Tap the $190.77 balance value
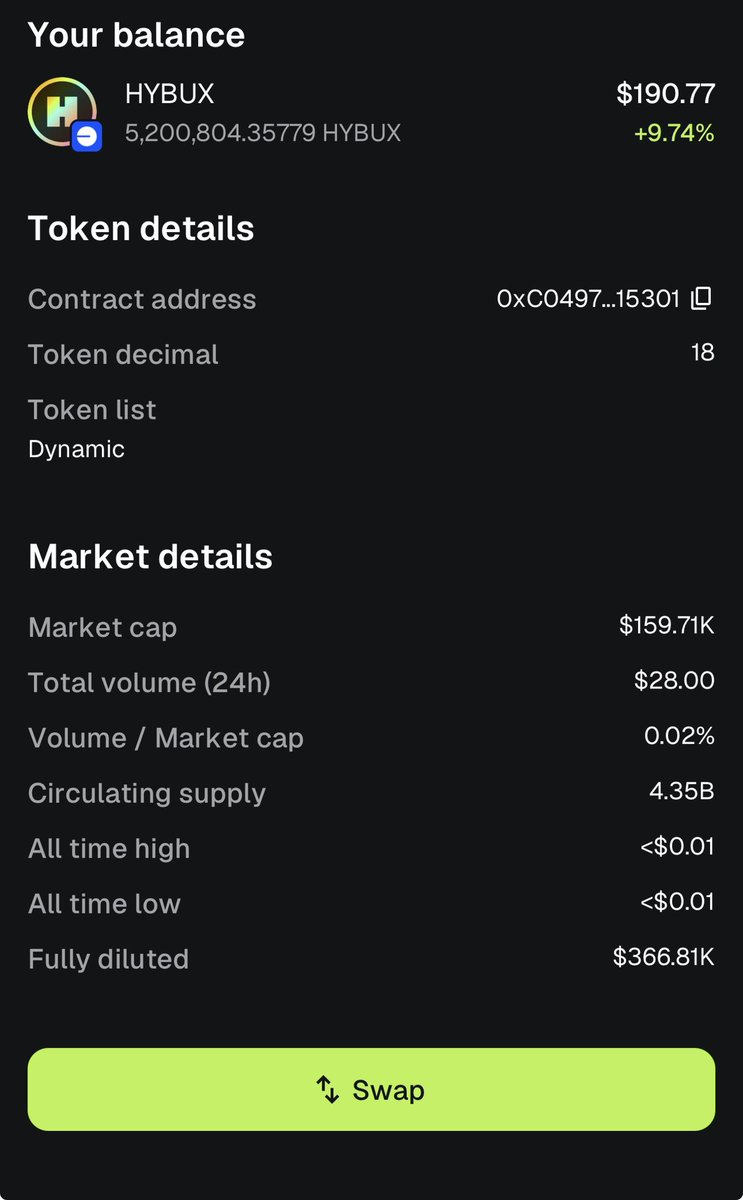The width and height of the screenshot is (743, 1200). tap(665, 94)
